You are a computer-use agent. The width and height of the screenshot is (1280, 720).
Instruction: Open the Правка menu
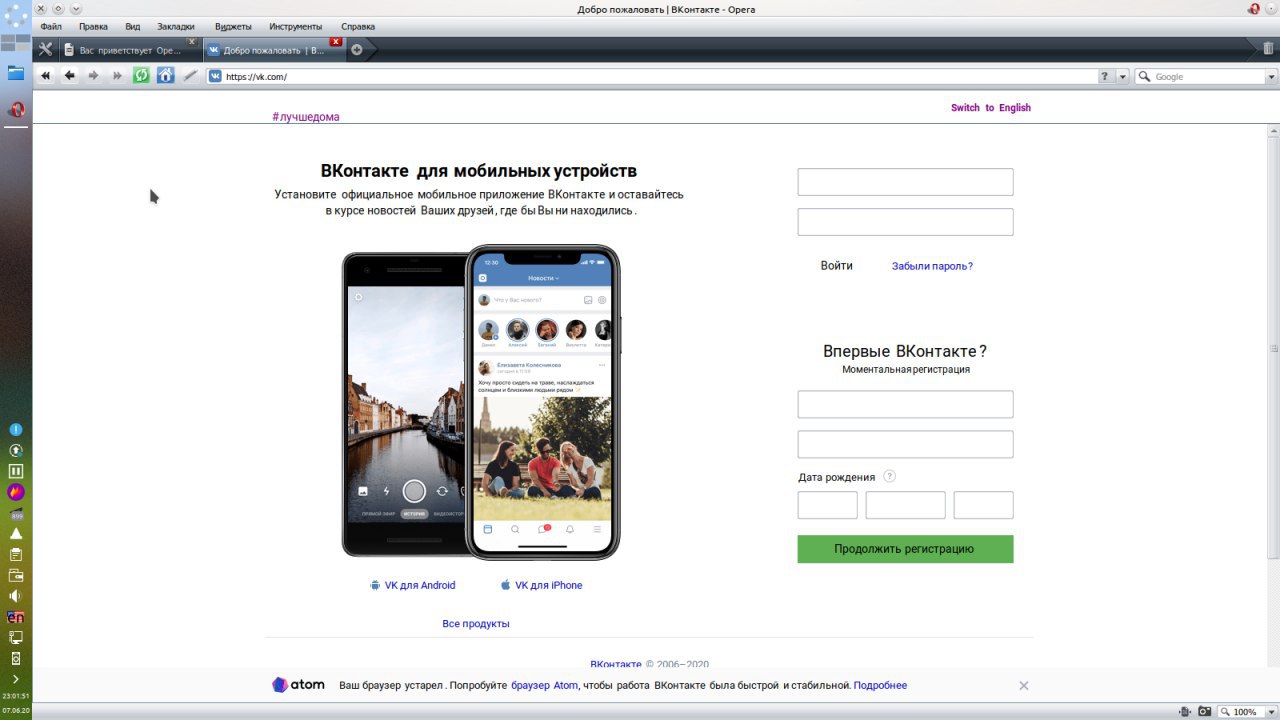pyautogui.click(x=93, y=26)
